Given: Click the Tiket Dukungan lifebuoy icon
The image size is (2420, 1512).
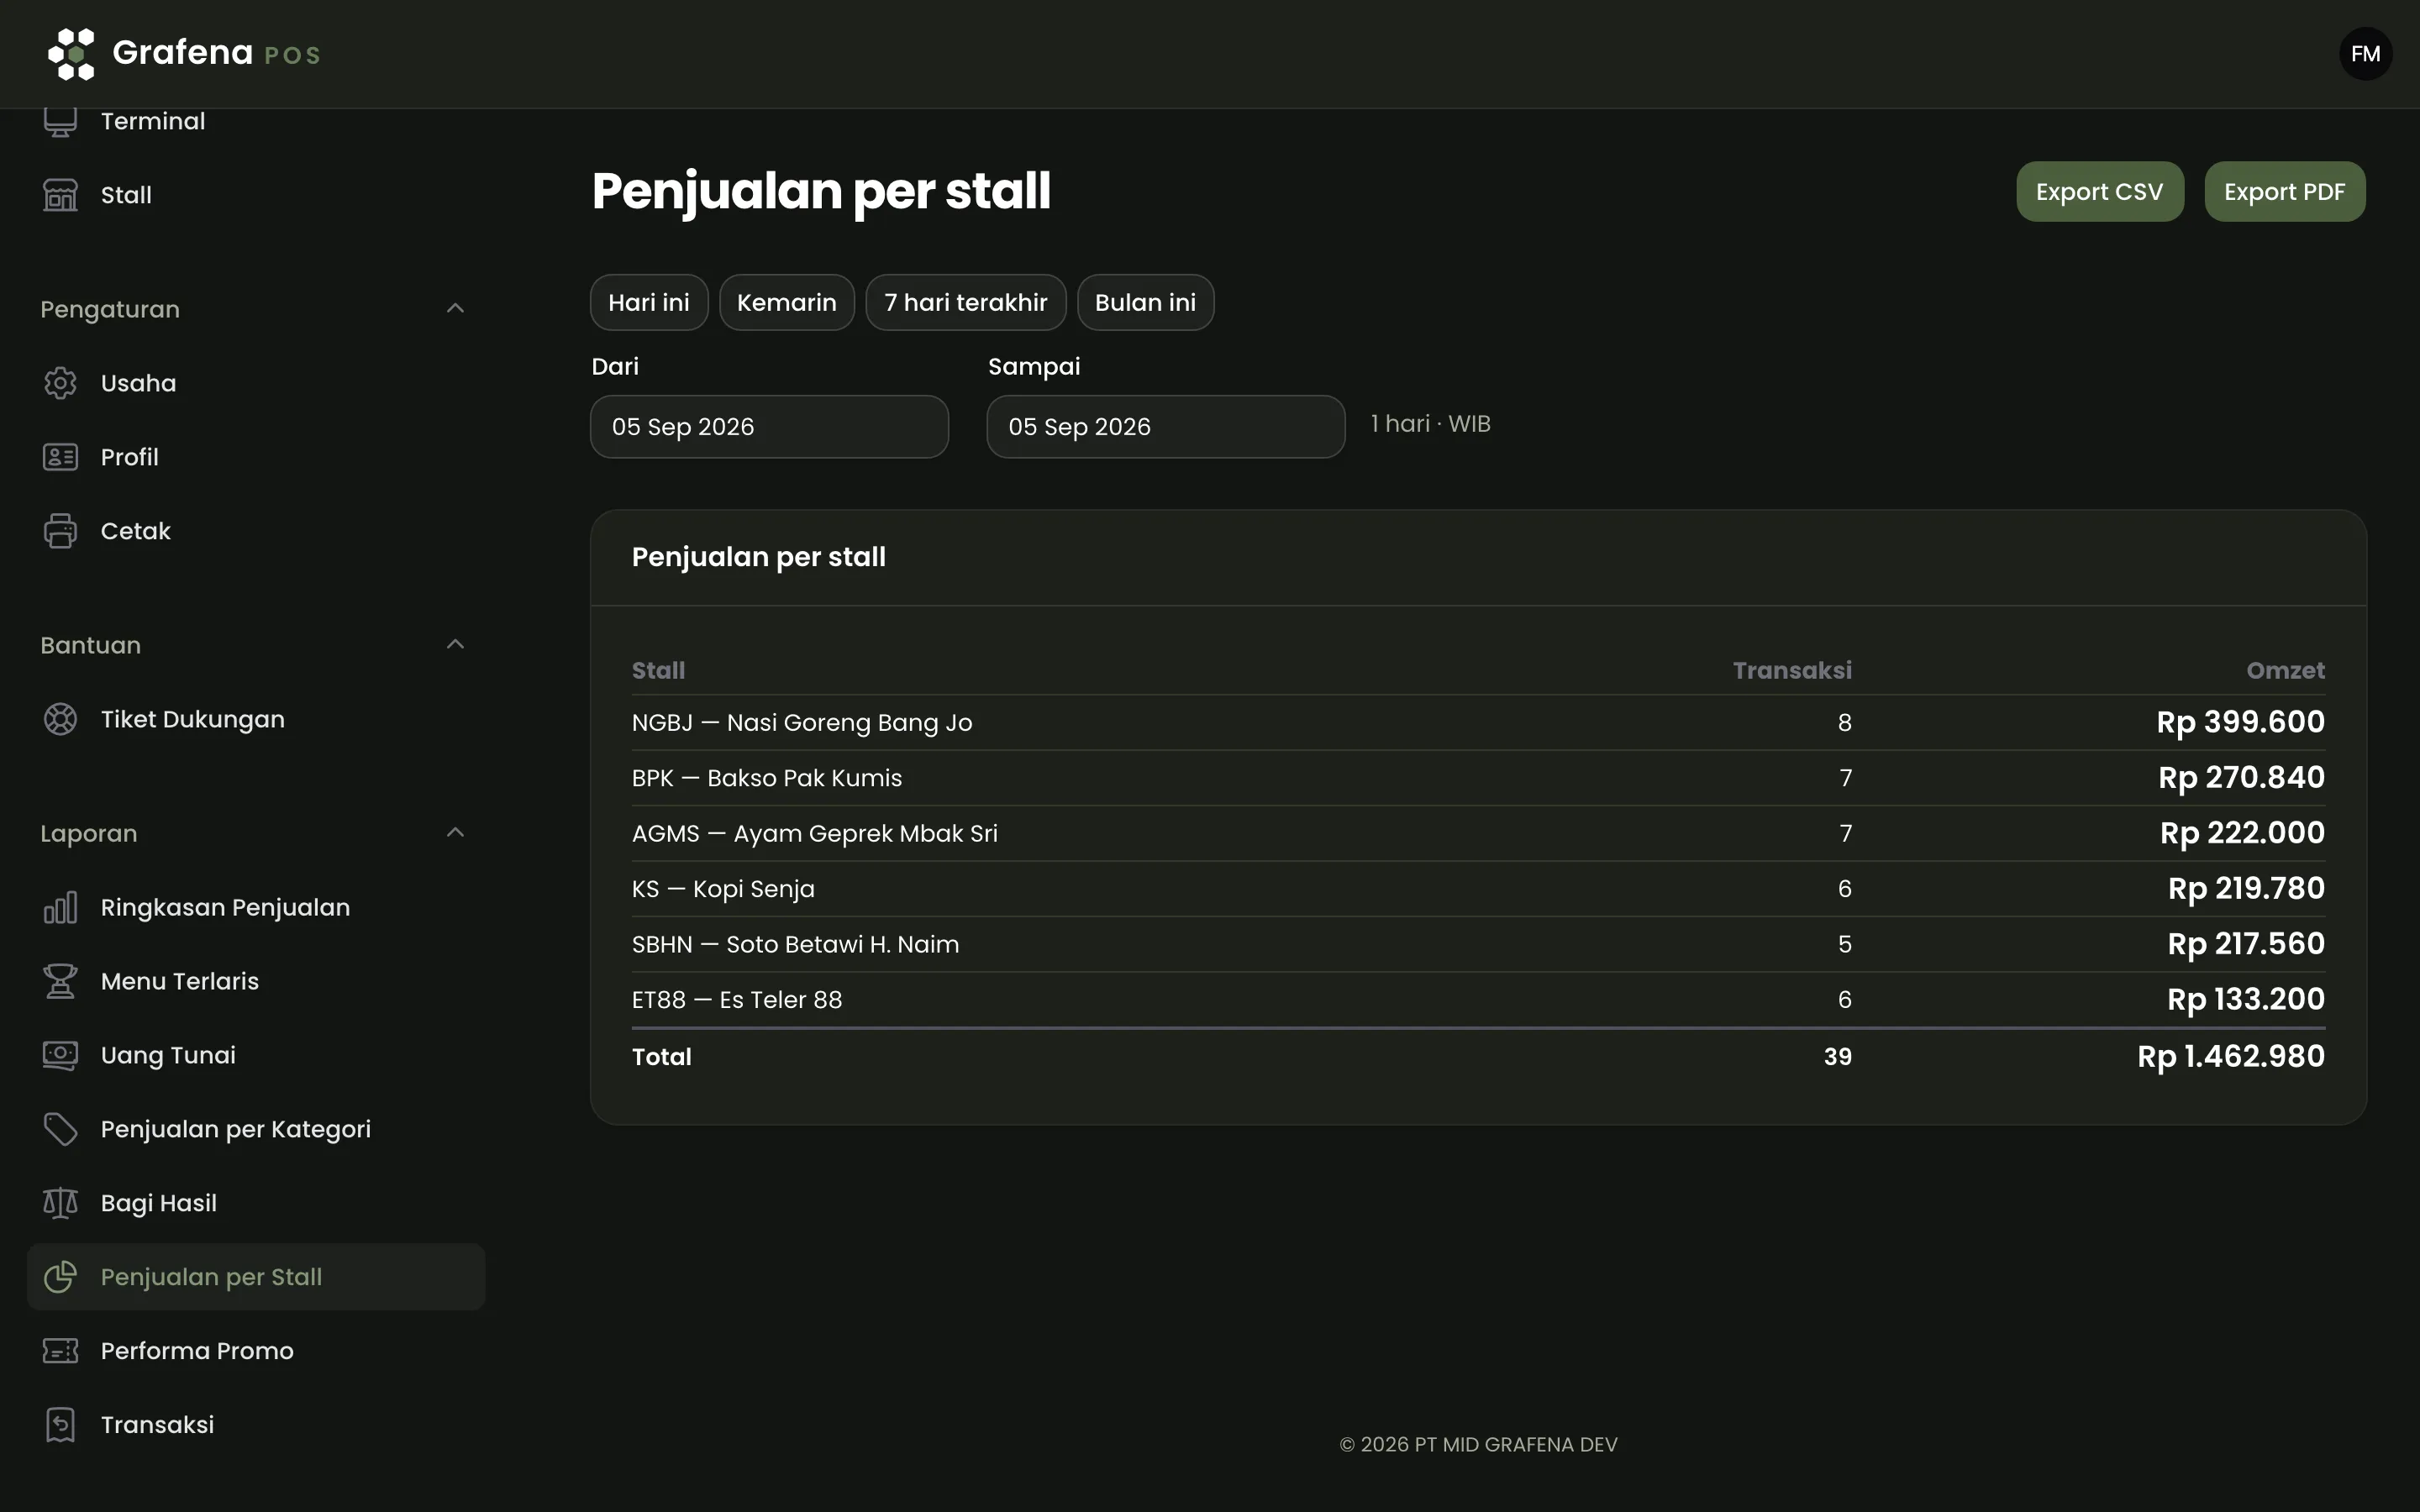Looking at the screenshot, I should pos(60,719).
